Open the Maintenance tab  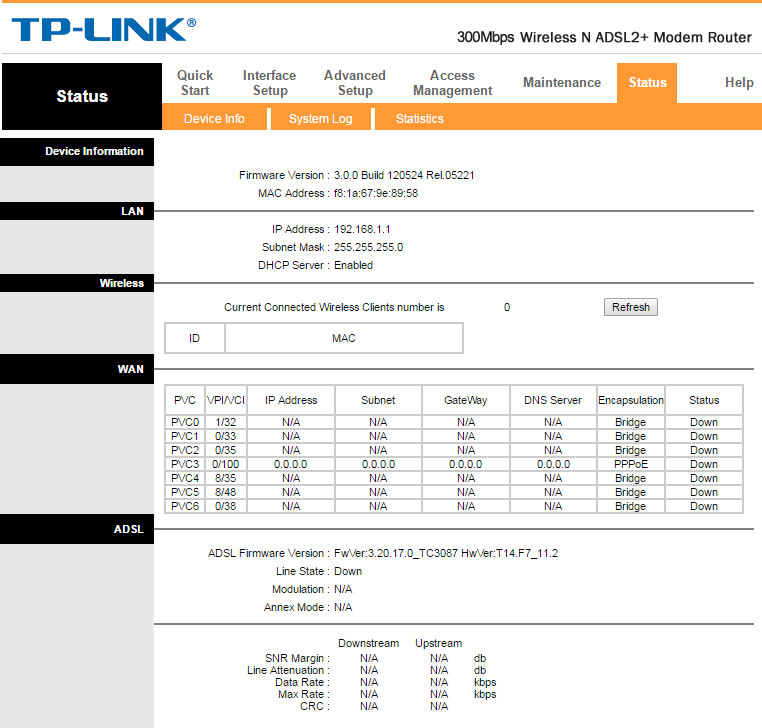click(x=562, y=83)
